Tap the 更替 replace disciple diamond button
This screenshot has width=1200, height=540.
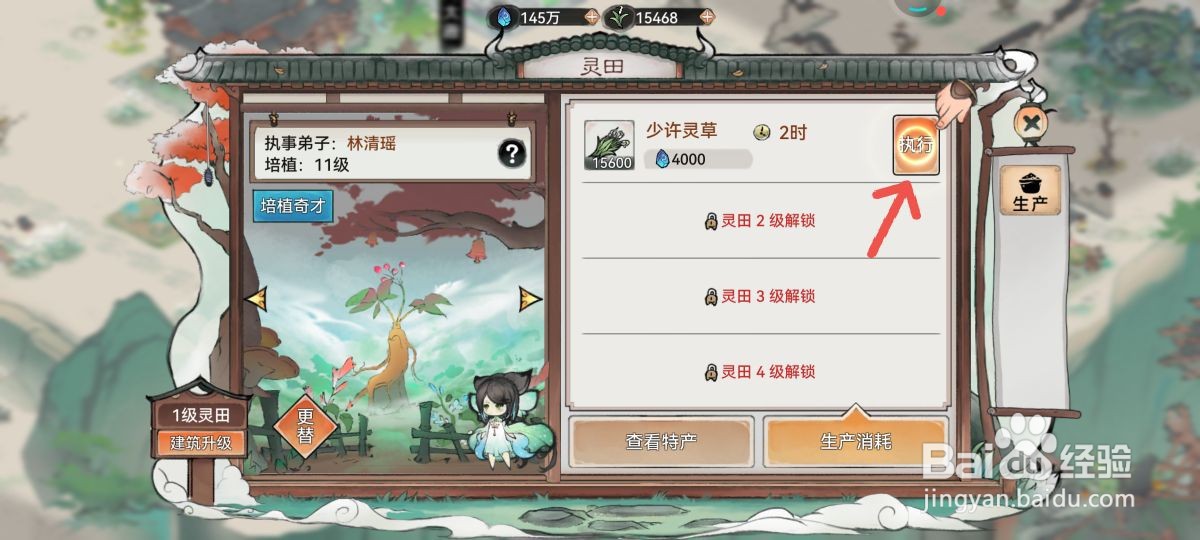[x=306, y=428]
